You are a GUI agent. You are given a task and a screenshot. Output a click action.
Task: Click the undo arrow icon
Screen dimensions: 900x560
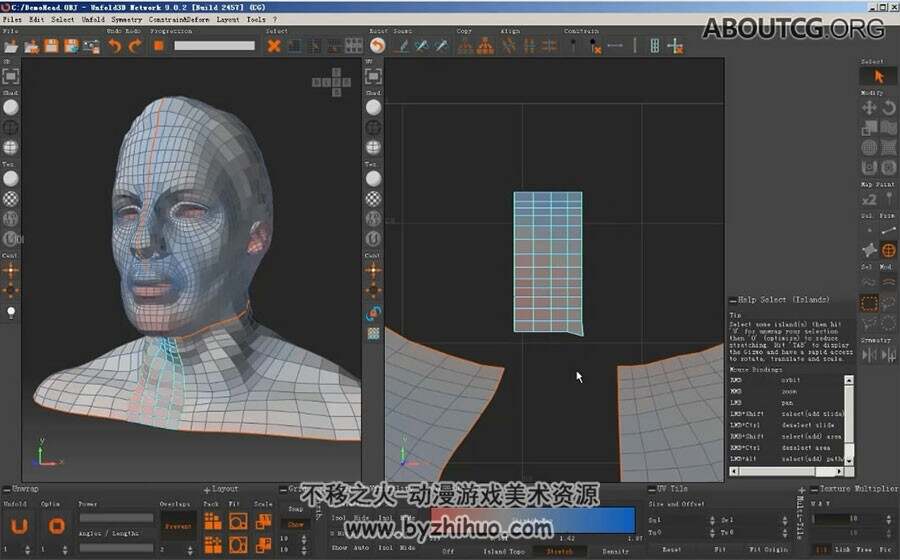pos(115,46)
